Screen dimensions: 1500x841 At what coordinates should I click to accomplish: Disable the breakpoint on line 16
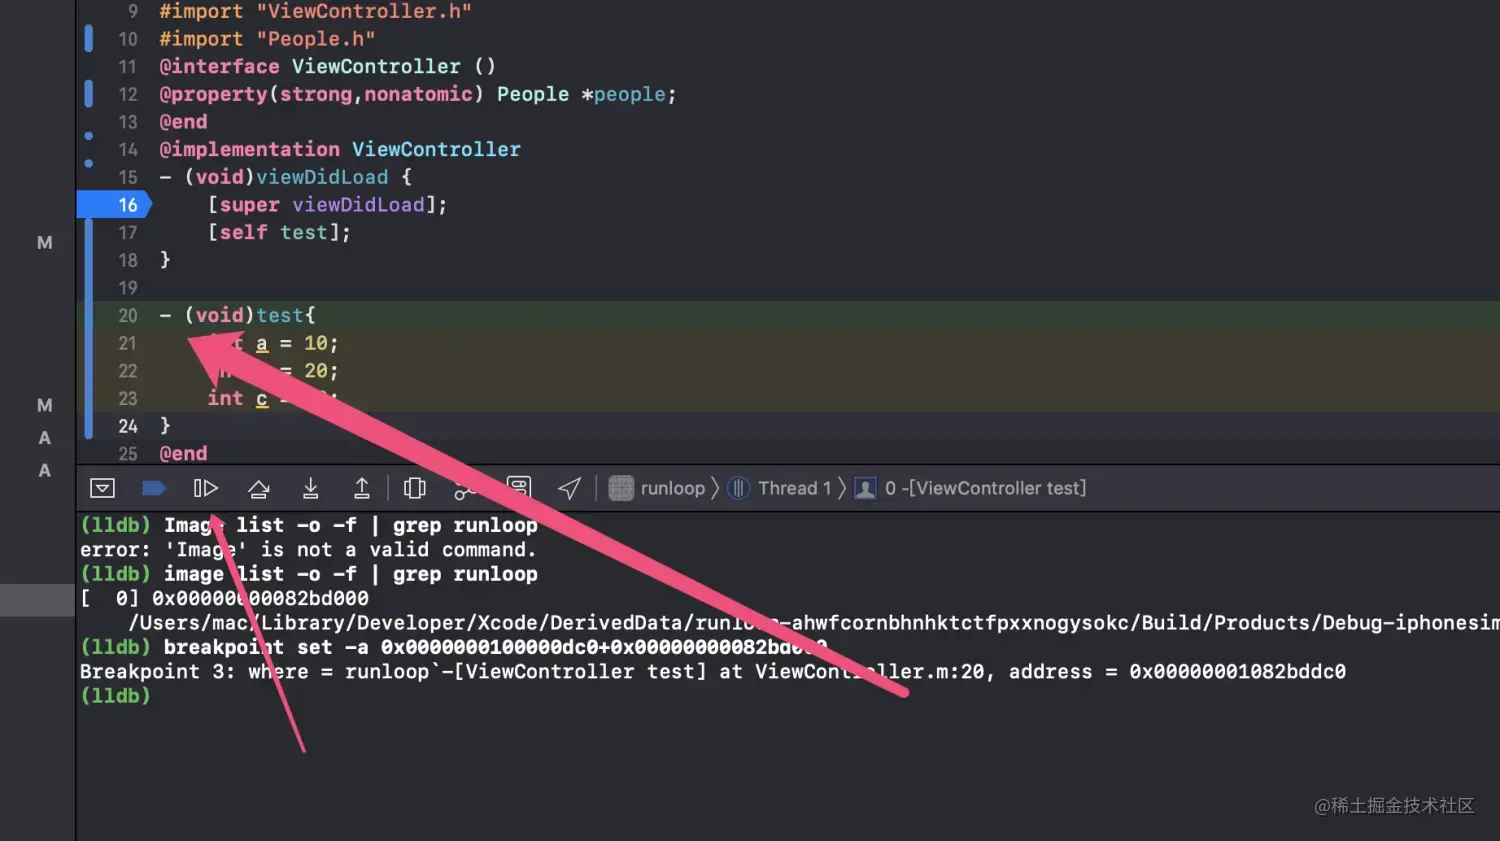(x=114, y=205)
